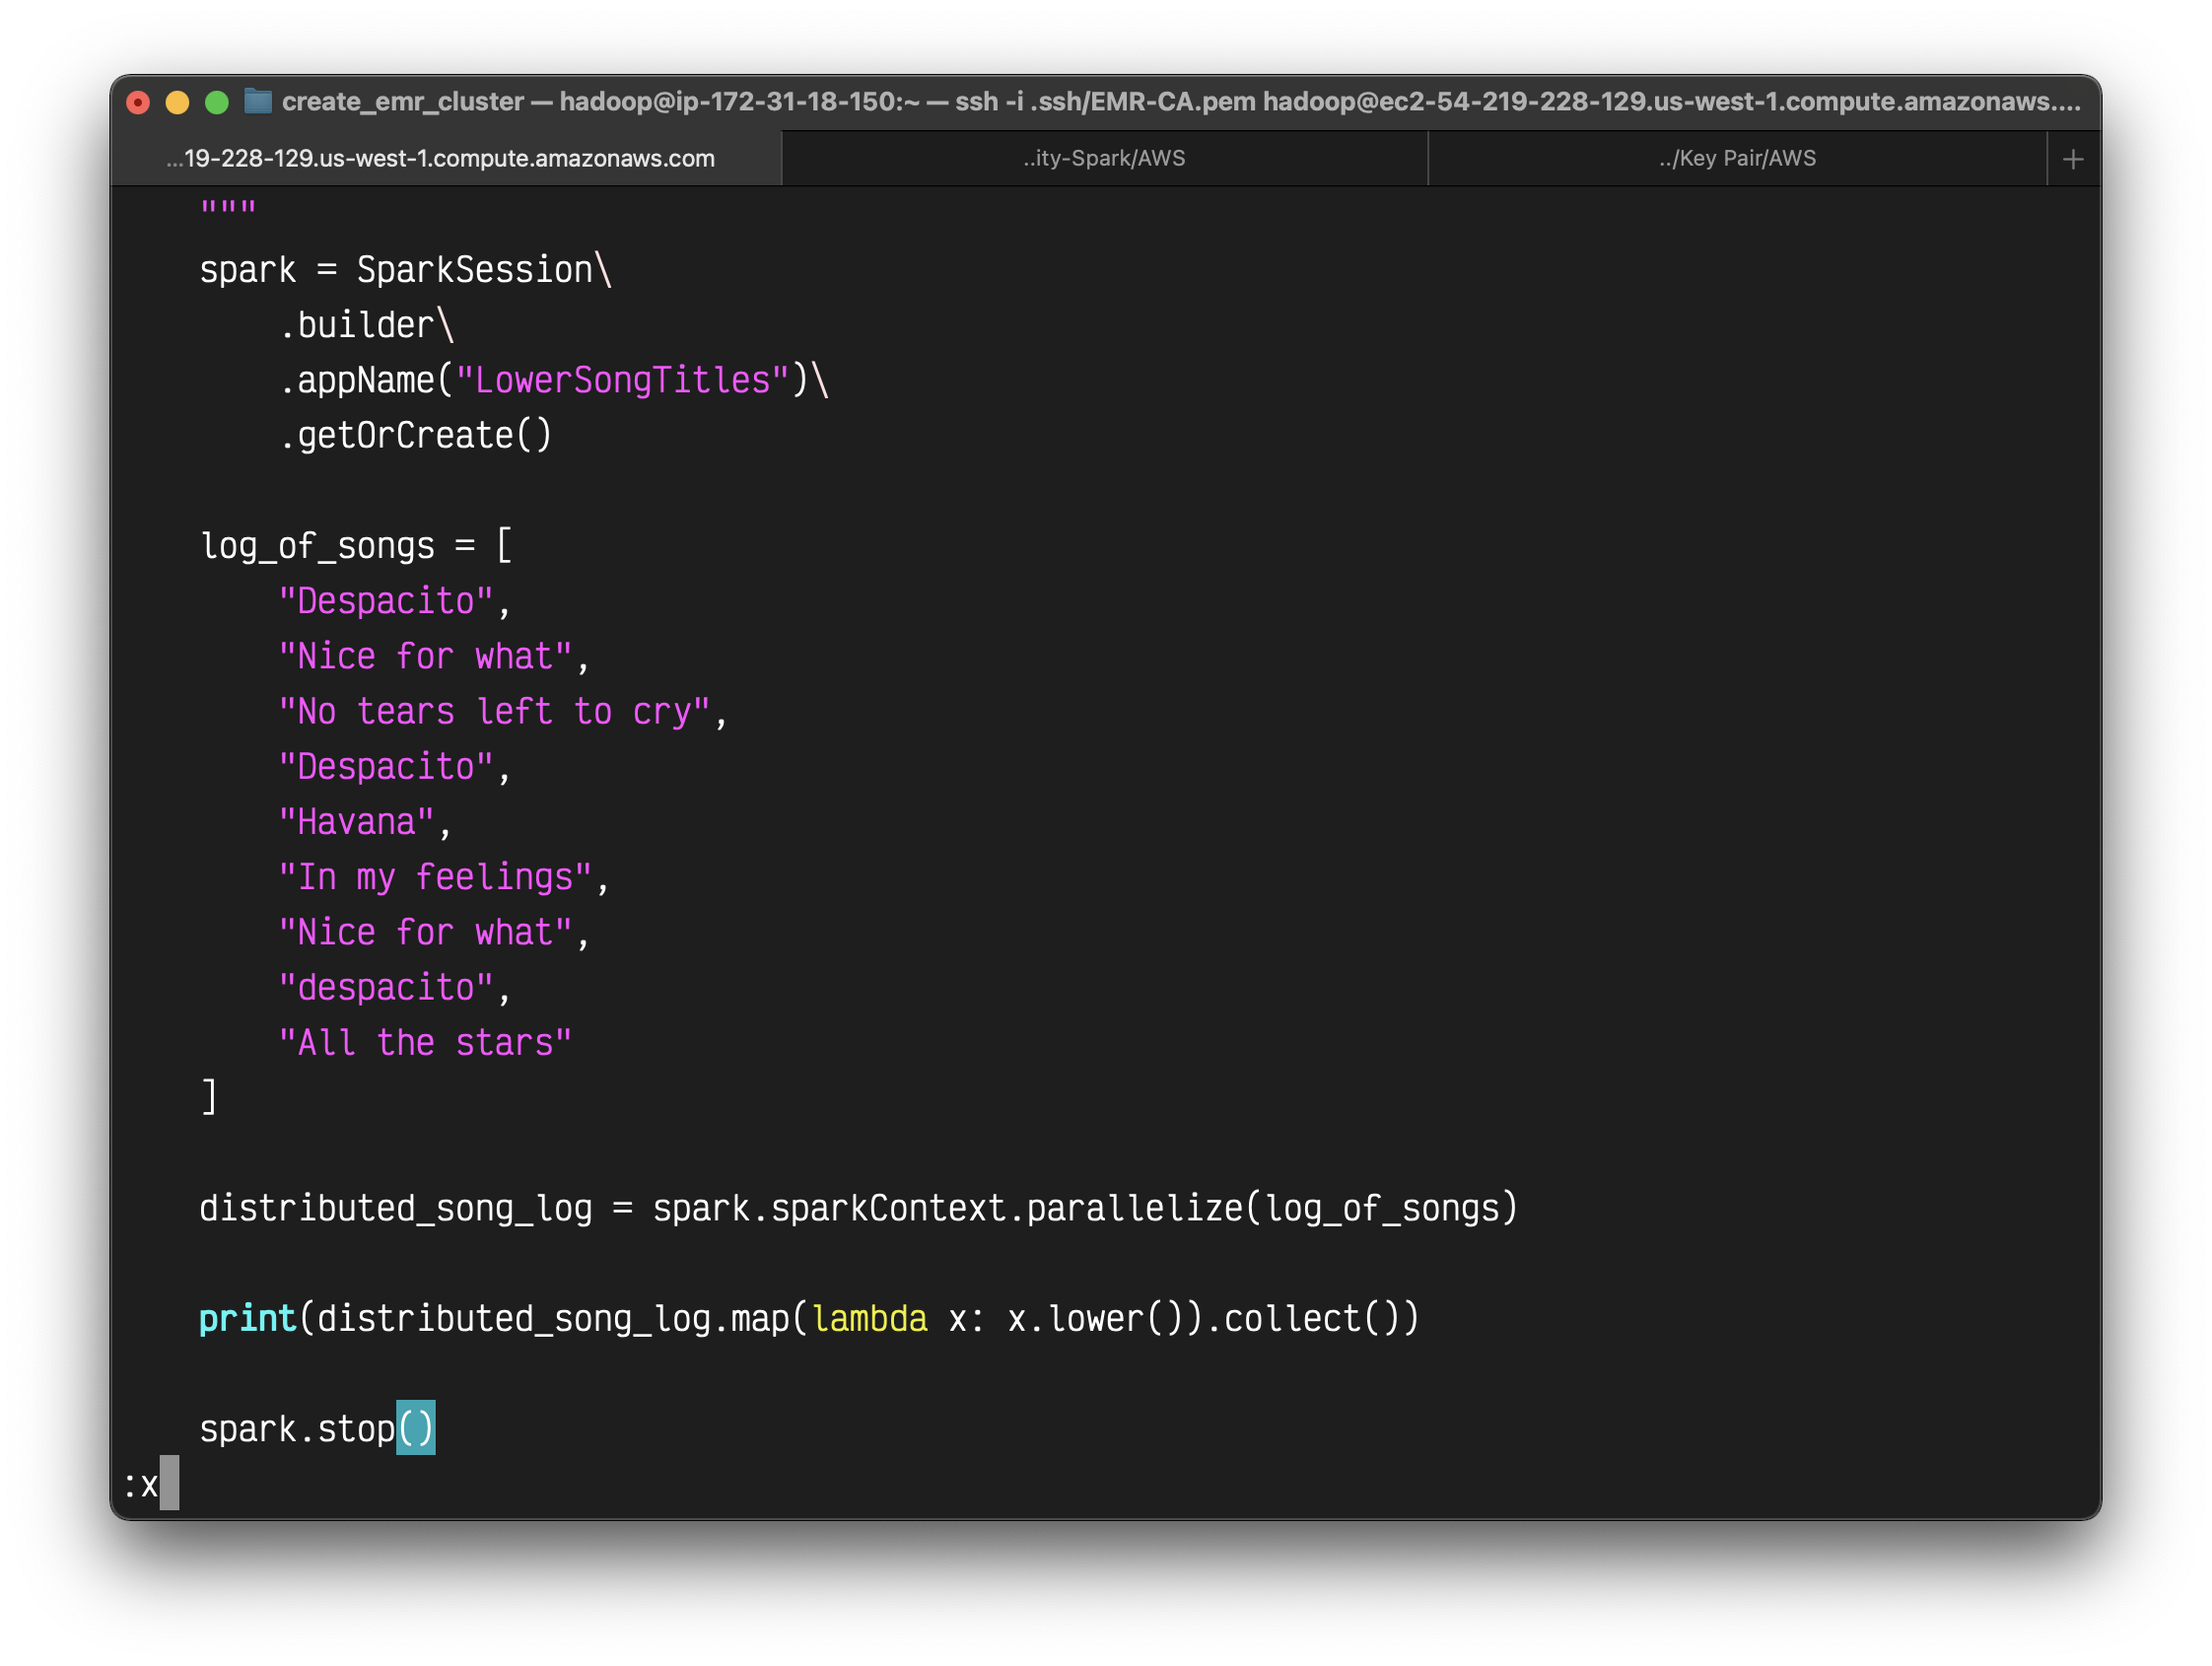Image resolution: width=2212 pixels, height=1666 pixels.
Task: Click on the lambda keyword
Action: point(869,1318)
